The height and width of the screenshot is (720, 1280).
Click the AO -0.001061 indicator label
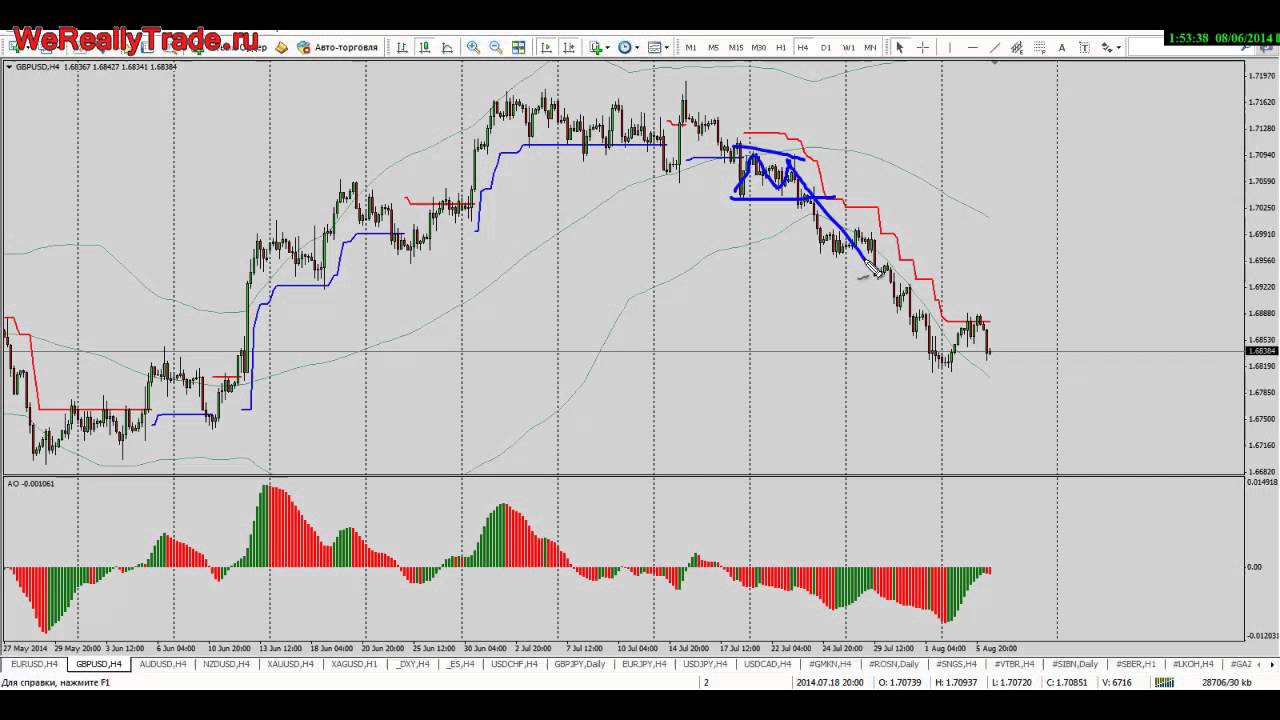coord(31,484)
